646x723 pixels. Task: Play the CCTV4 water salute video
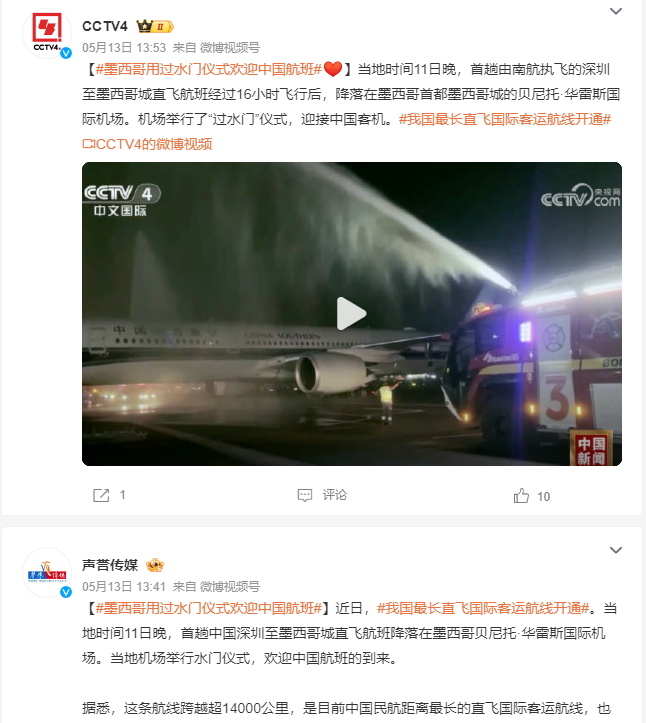tap(351, 314)
